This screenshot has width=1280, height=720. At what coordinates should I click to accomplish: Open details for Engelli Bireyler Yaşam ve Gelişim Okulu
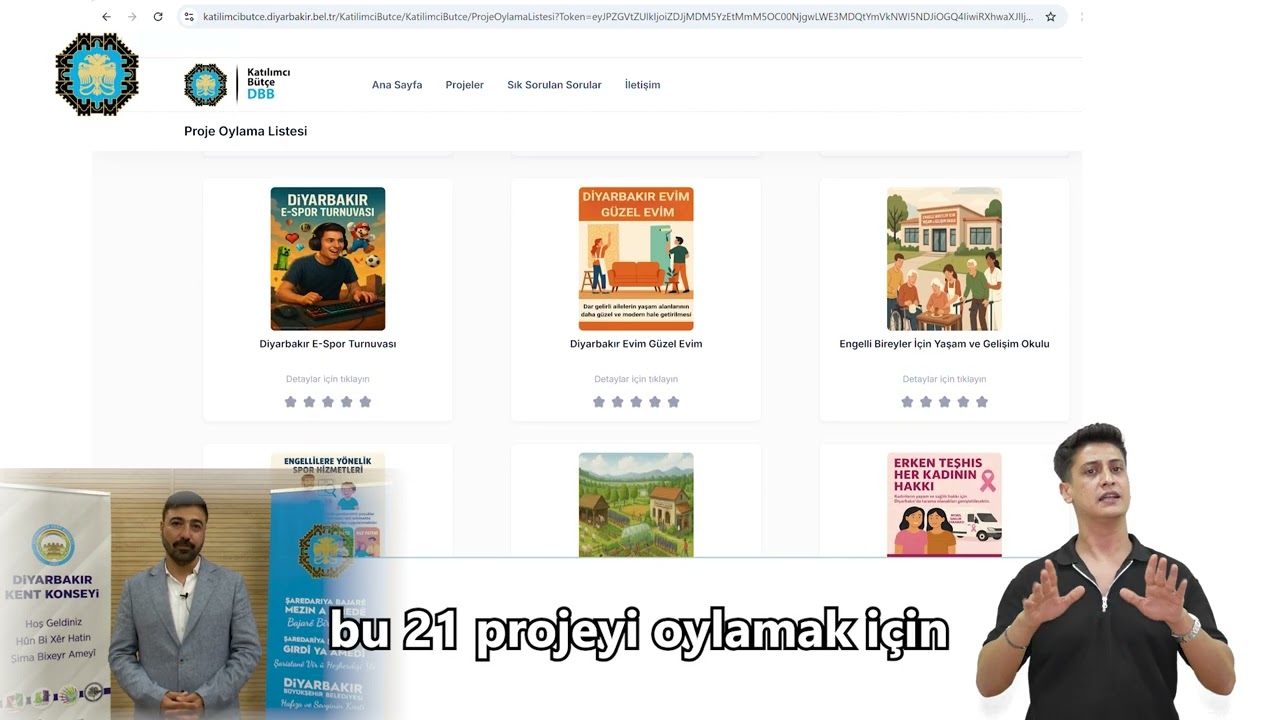pos(943,378)
